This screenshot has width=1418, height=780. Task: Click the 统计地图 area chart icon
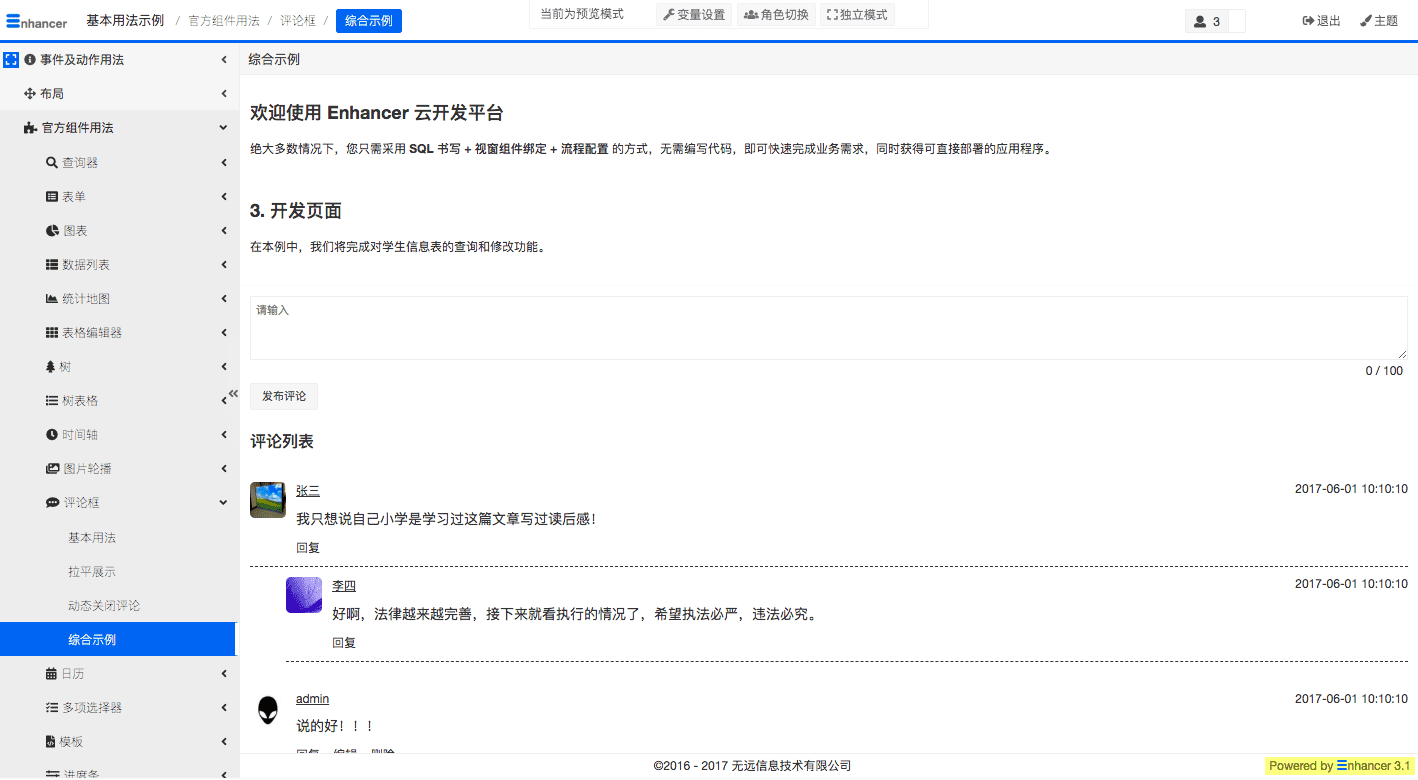(x=52, y=299)
